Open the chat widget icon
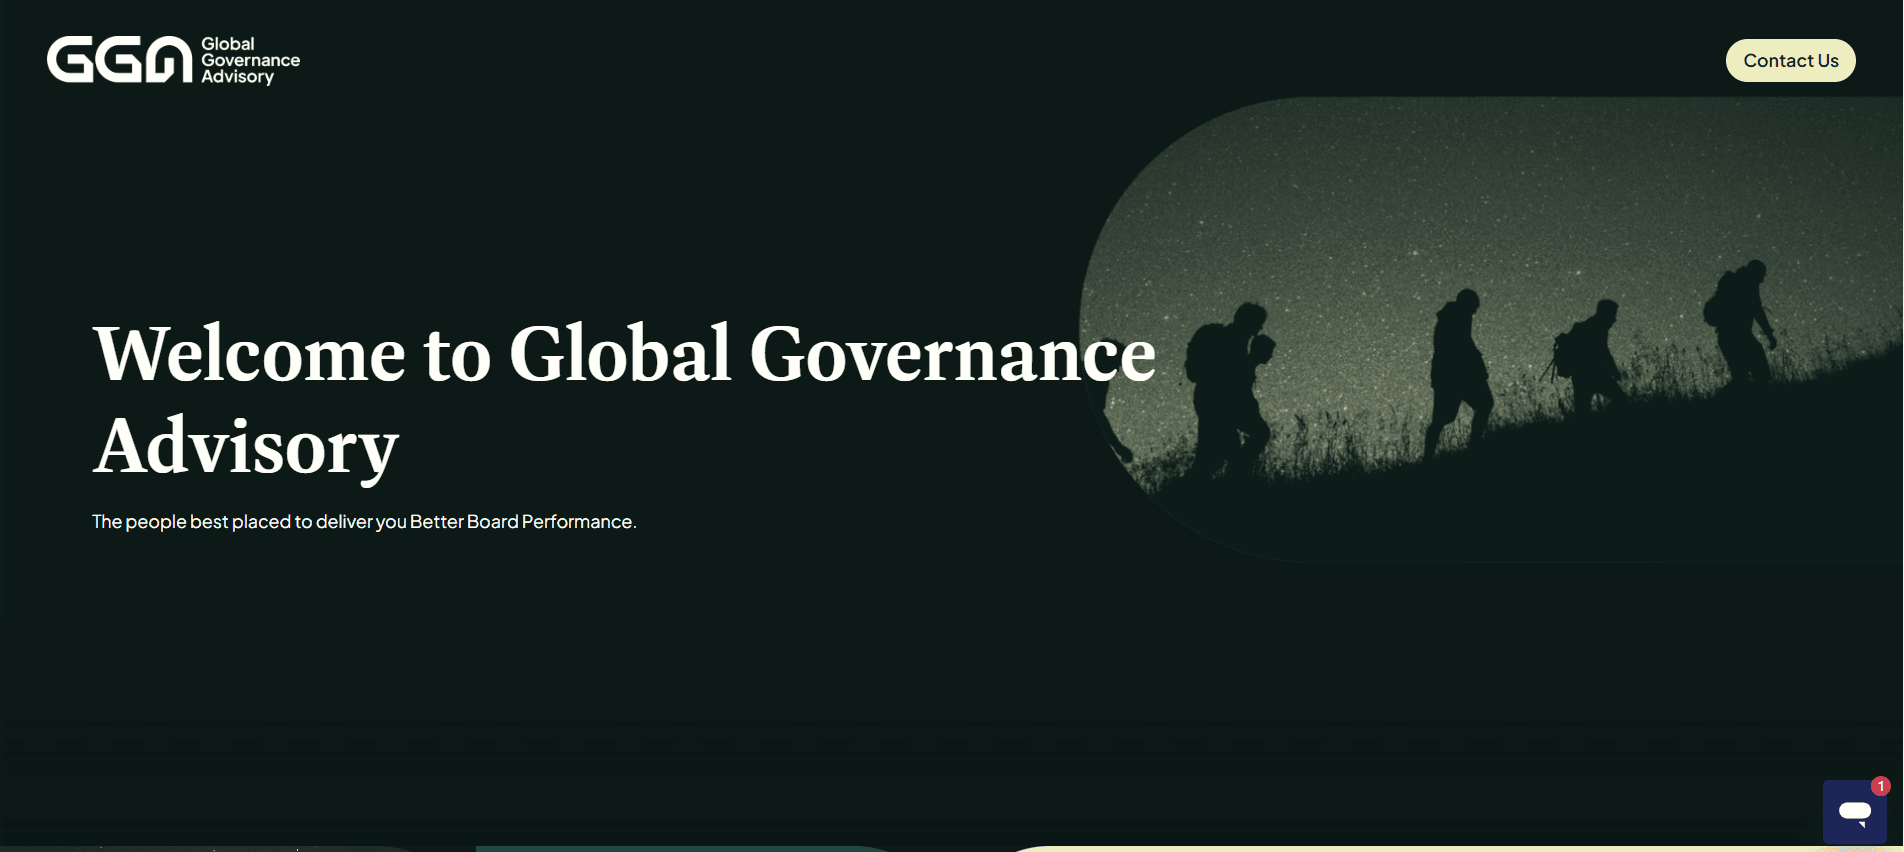This screenshot has width=1904, height=852. [x=1854, y=811]
